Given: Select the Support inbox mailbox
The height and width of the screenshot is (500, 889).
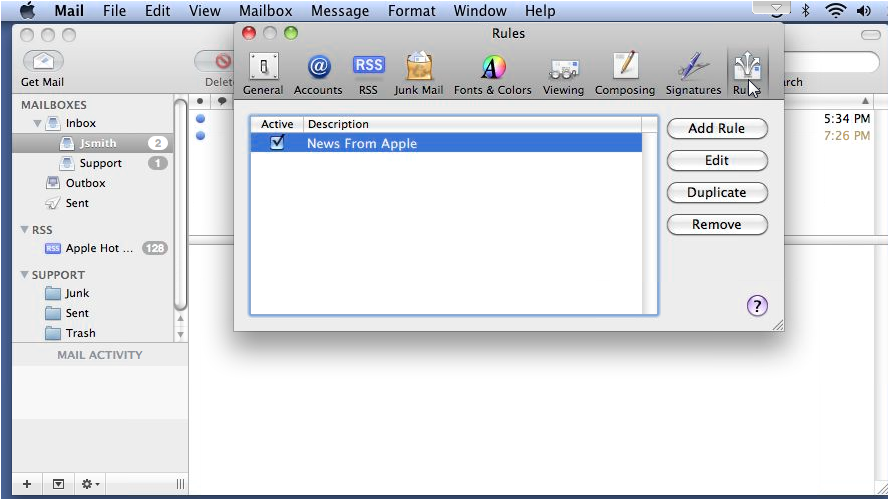Looking at the screenshot, I should [92, 163].
